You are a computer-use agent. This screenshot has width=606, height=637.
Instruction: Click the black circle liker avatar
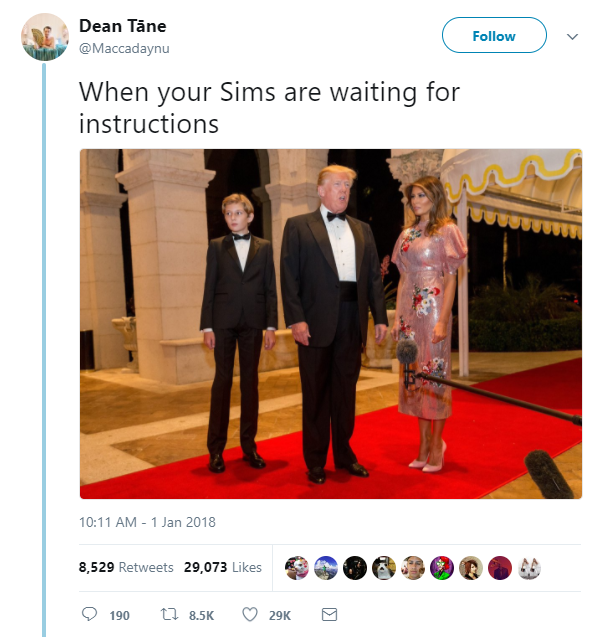[x=355, y=568]
